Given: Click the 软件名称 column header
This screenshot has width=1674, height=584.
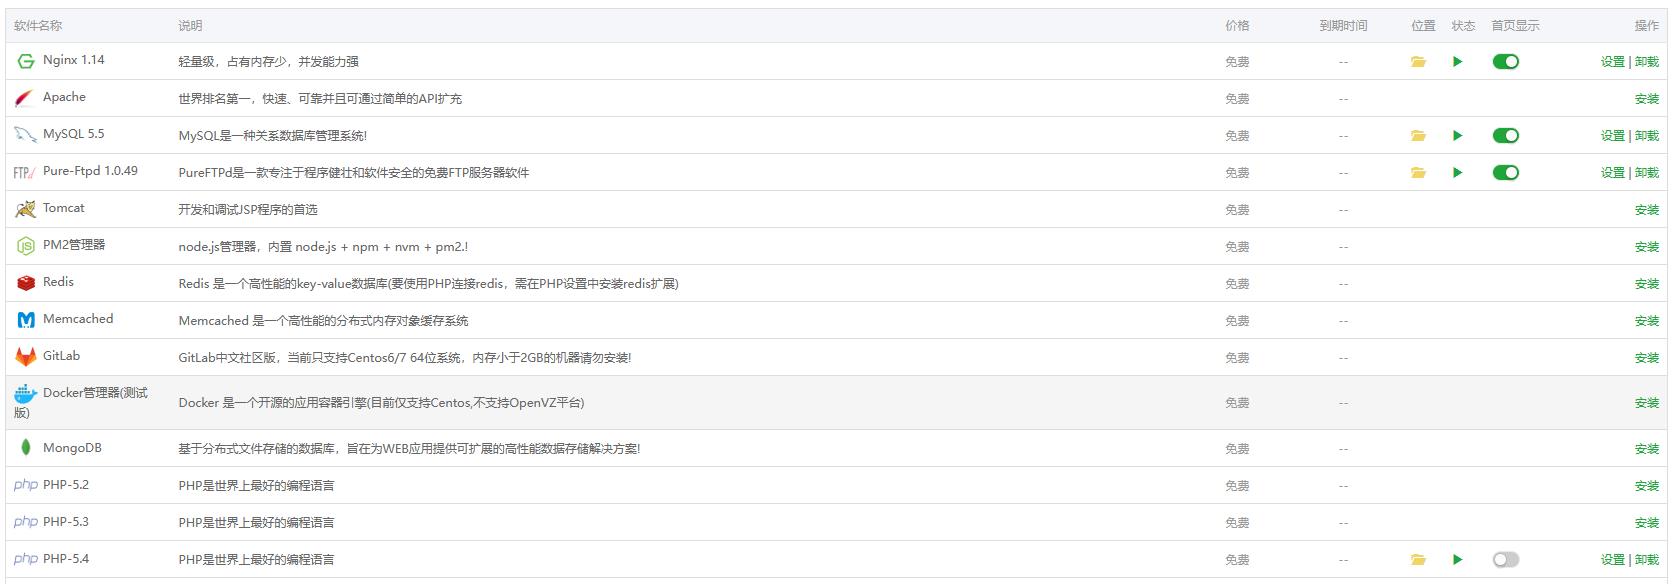Looking at the screenshot, I should [38, 26].
